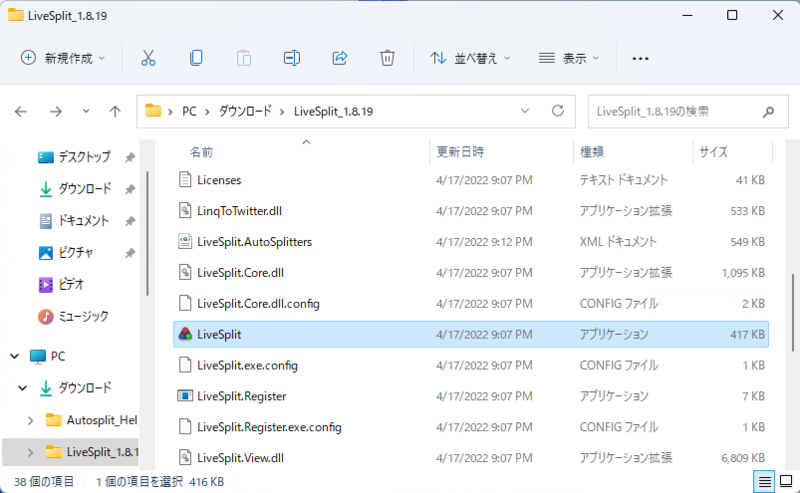The width and height of the screenshot is (800, 493).
Task: Open ピクチャ in quick access
Action: (66, 252)
